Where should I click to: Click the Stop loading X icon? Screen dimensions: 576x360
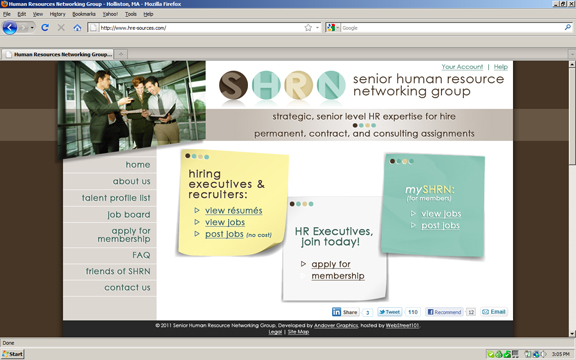tap(61, 28)
